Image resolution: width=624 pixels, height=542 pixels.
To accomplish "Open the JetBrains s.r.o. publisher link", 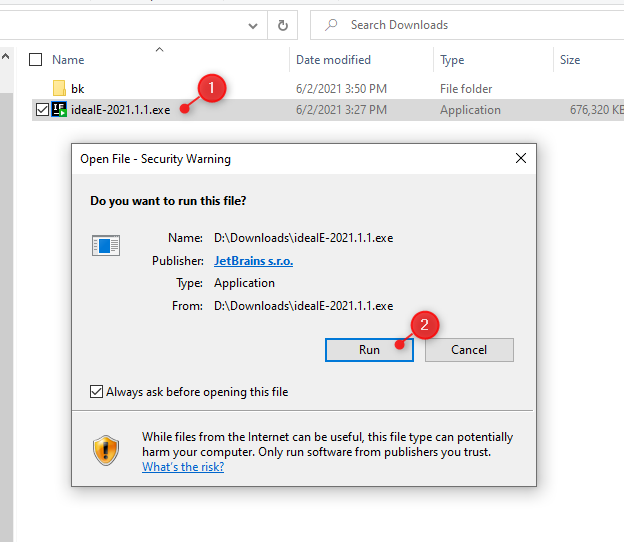I will pos(254,261).
